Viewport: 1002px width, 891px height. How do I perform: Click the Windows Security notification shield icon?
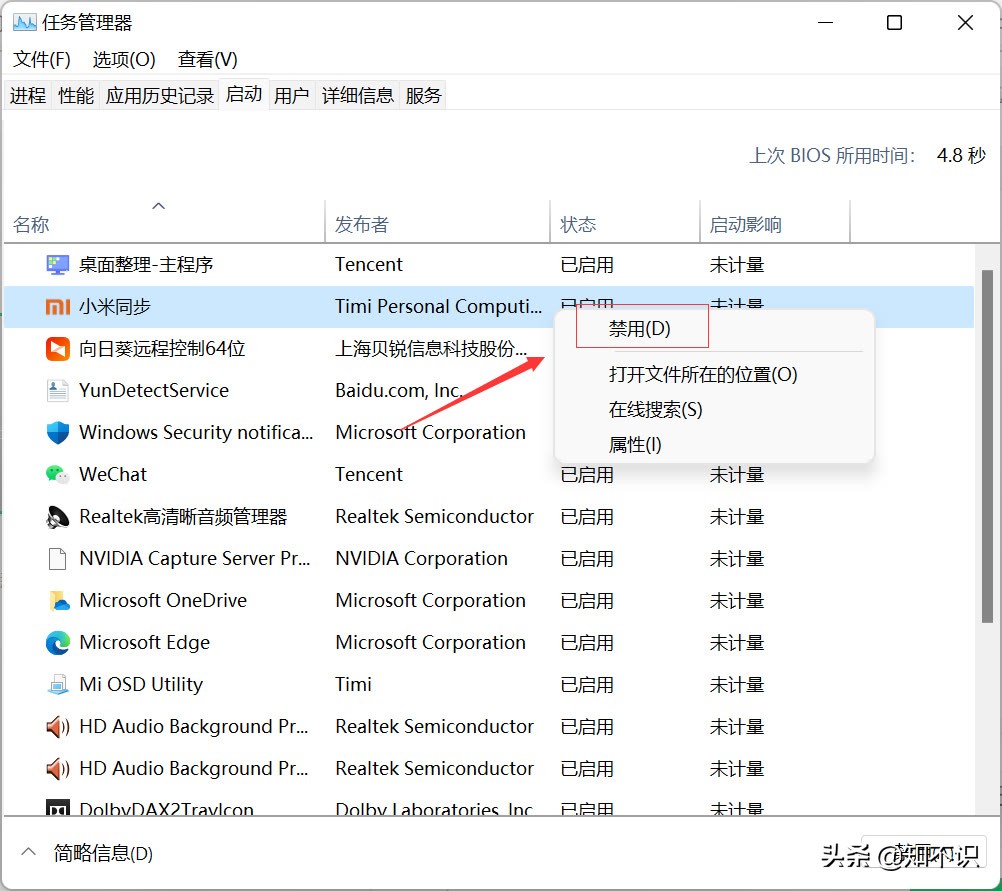pos(58,432)
